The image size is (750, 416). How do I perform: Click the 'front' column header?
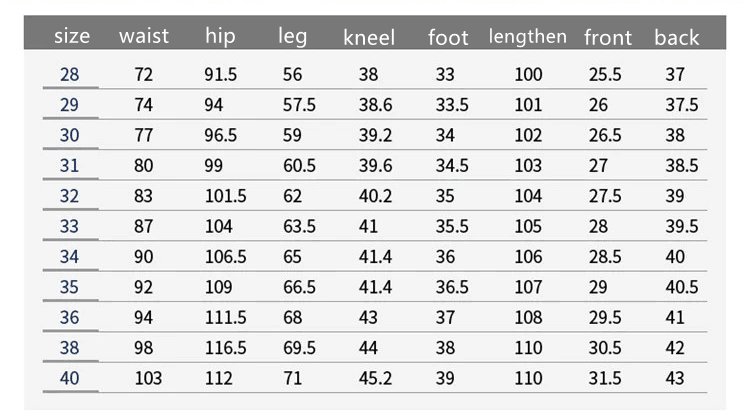[608, 37]
